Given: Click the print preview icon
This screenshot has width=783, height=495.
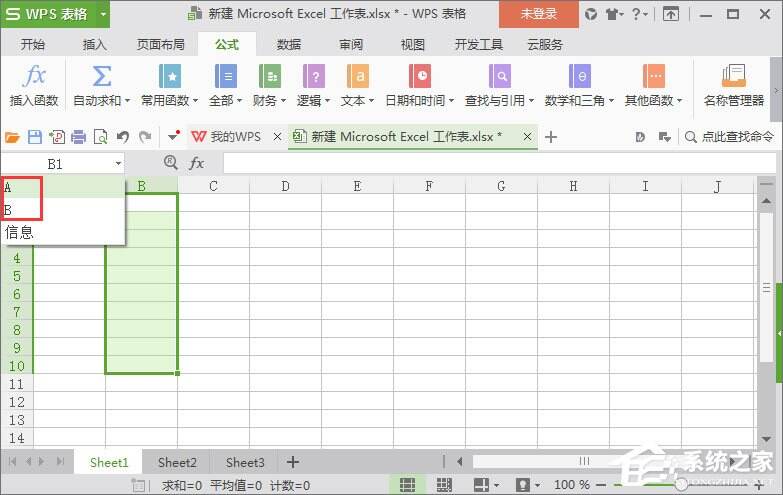Looking at the screenshot, I should (x=101, y=137).
